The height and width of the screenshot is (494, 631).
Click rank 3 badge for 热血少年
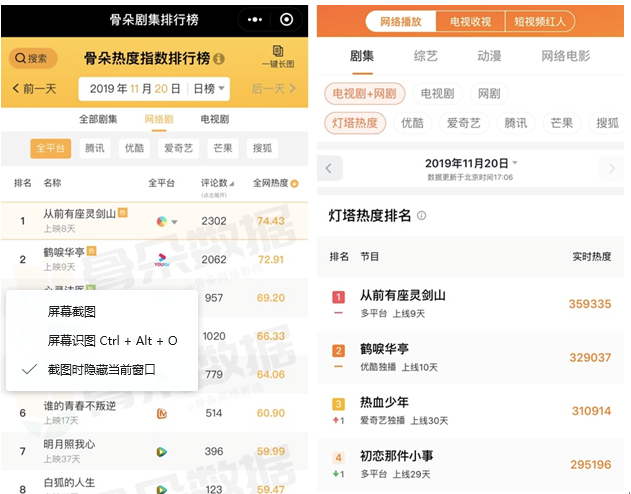point(338,404)
